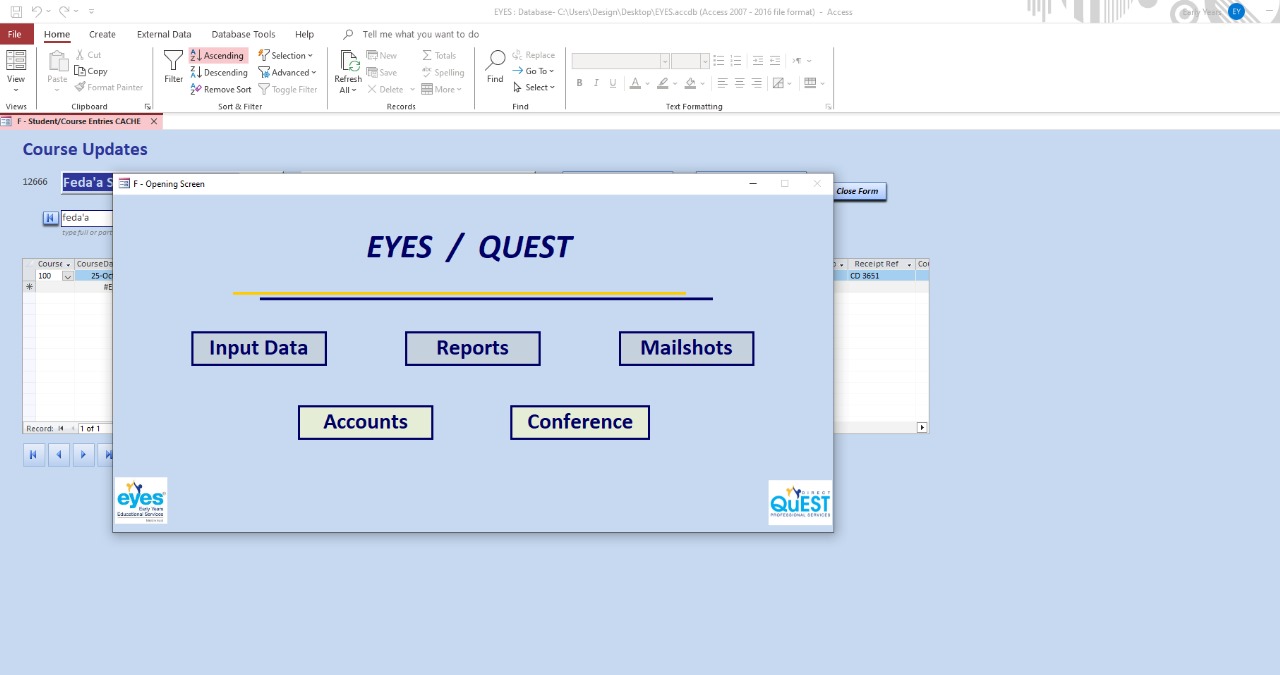Image resolution: width=1280 pixels, height=675 pixels.
Task: Click Copy in the Clipboard group
Action: tap(91, 71)
